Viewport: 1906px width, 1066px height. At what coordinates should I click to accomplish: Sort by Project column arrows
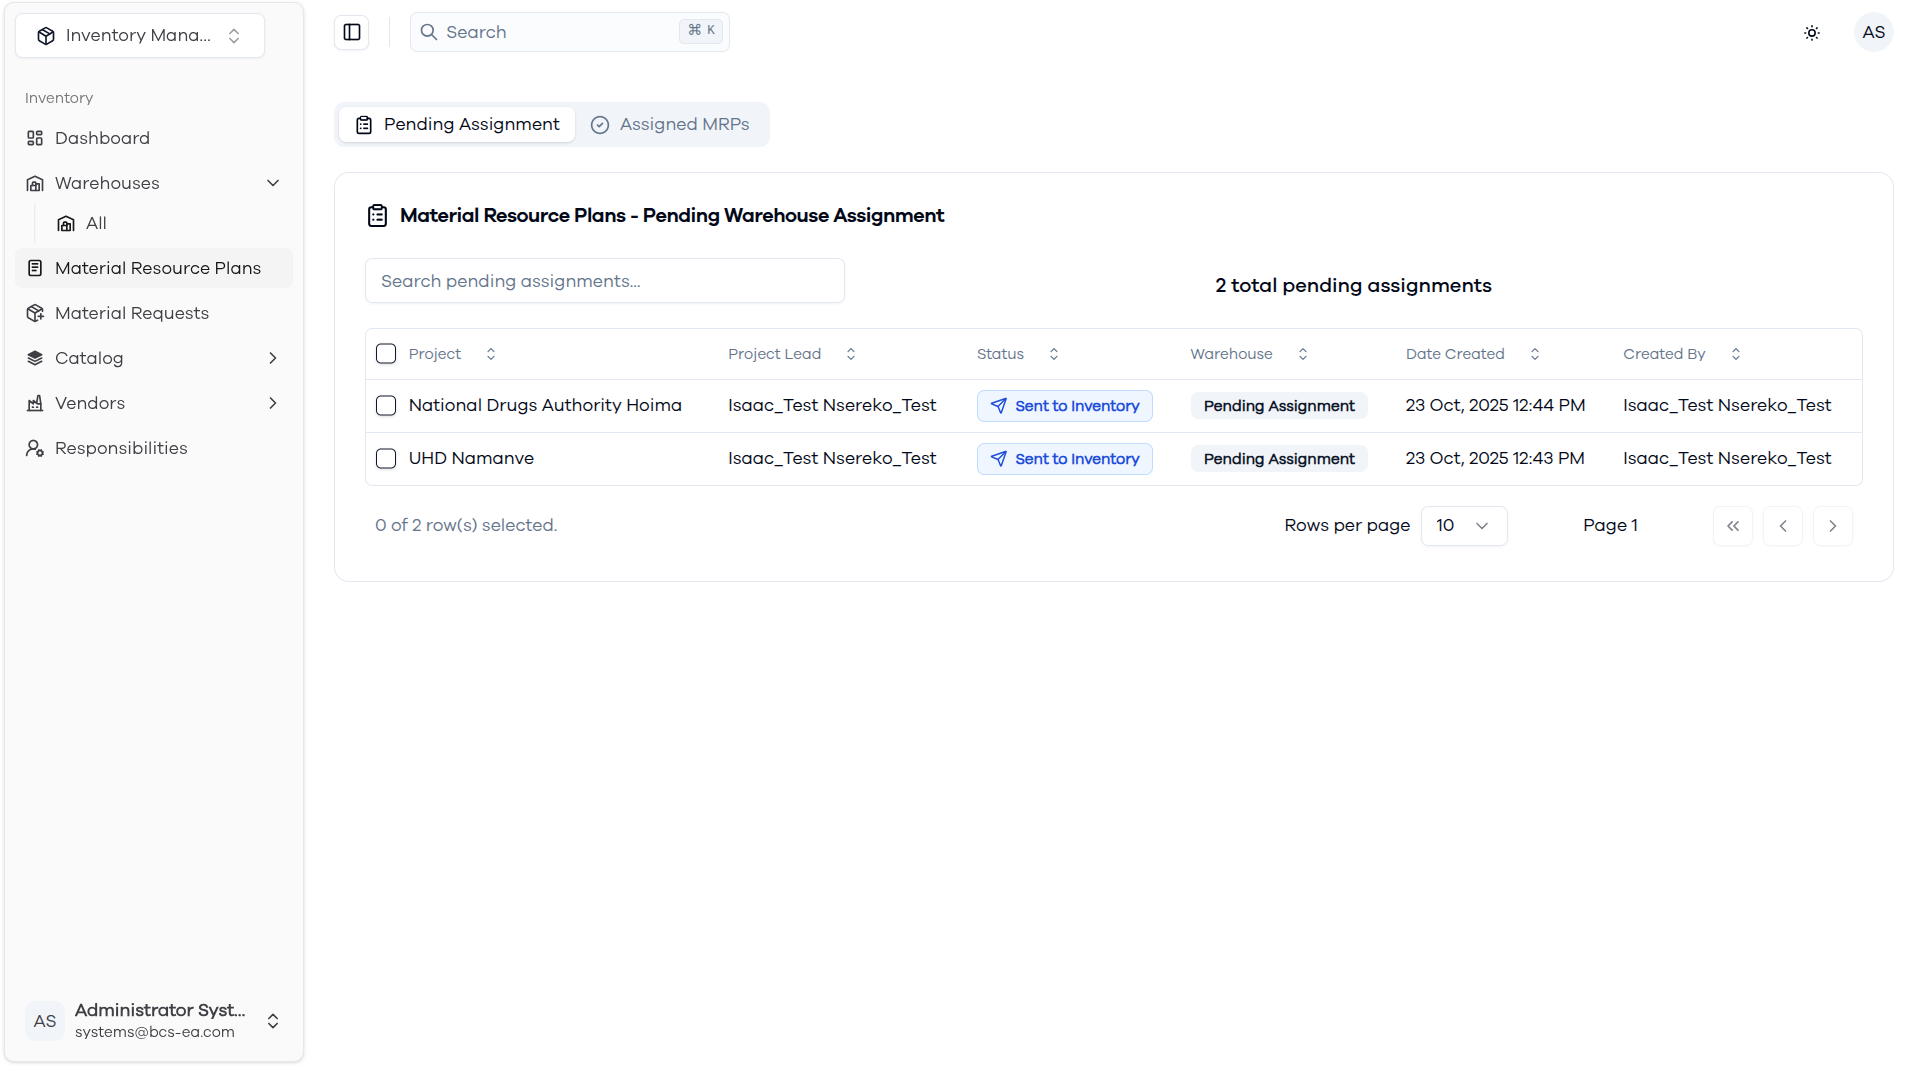click(x=491, y=354)
